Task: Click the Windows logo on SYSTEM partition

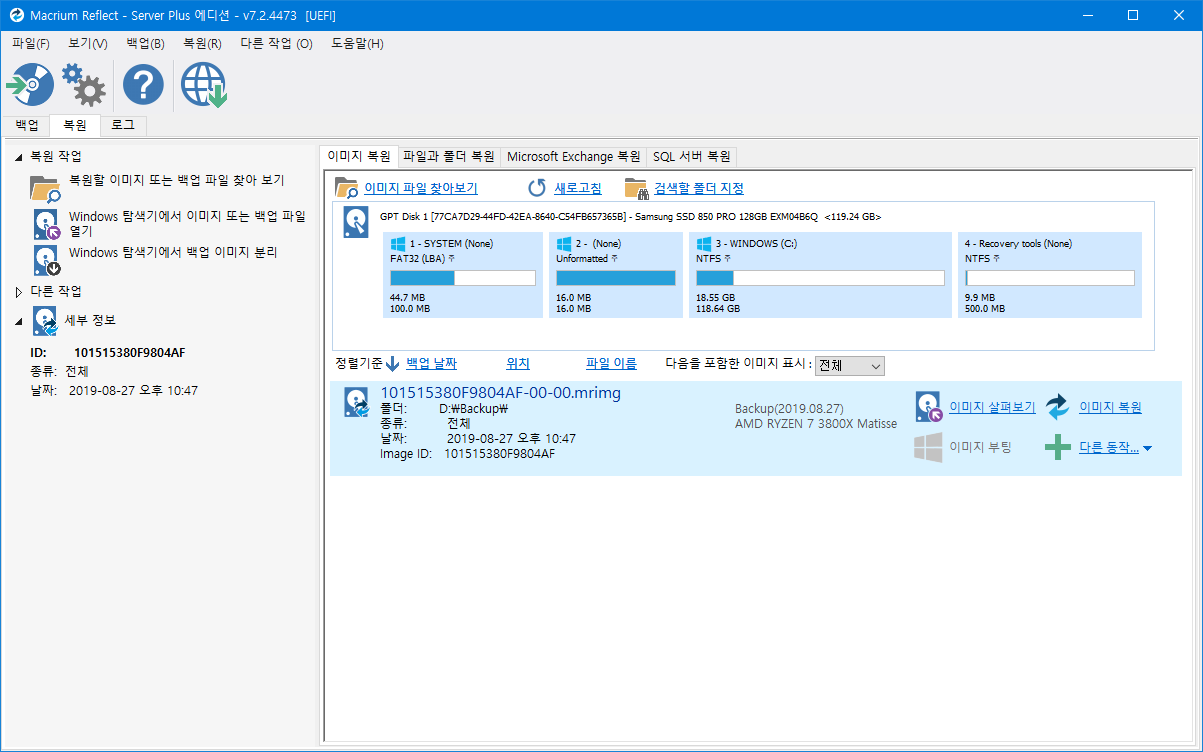Action: click(397, 243)
